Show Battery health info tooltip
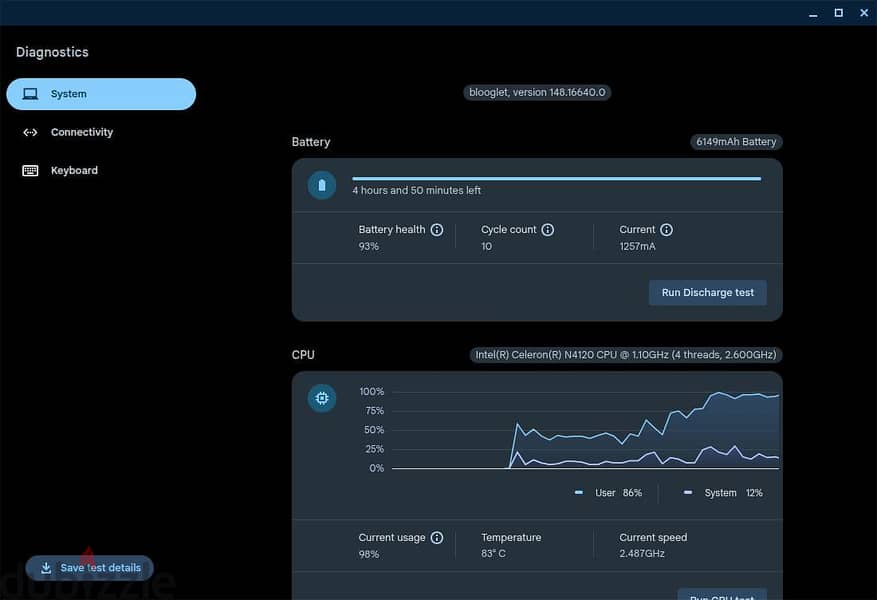 [437, 230]
